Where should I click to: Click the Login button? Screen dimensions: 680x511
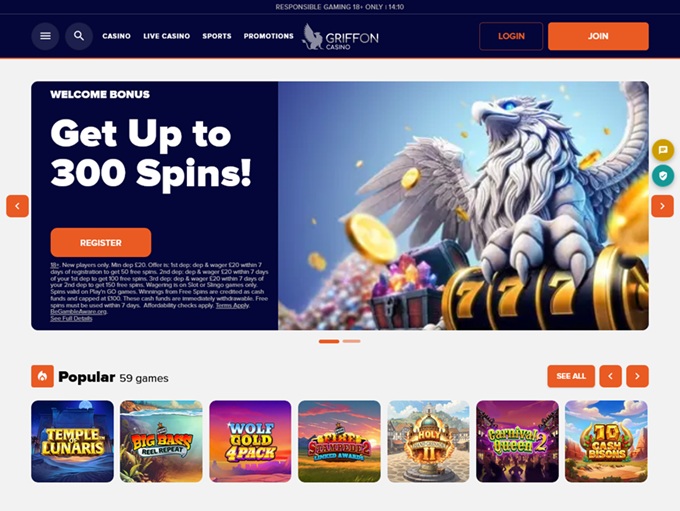pyautogui.click(x=511, y=36)
